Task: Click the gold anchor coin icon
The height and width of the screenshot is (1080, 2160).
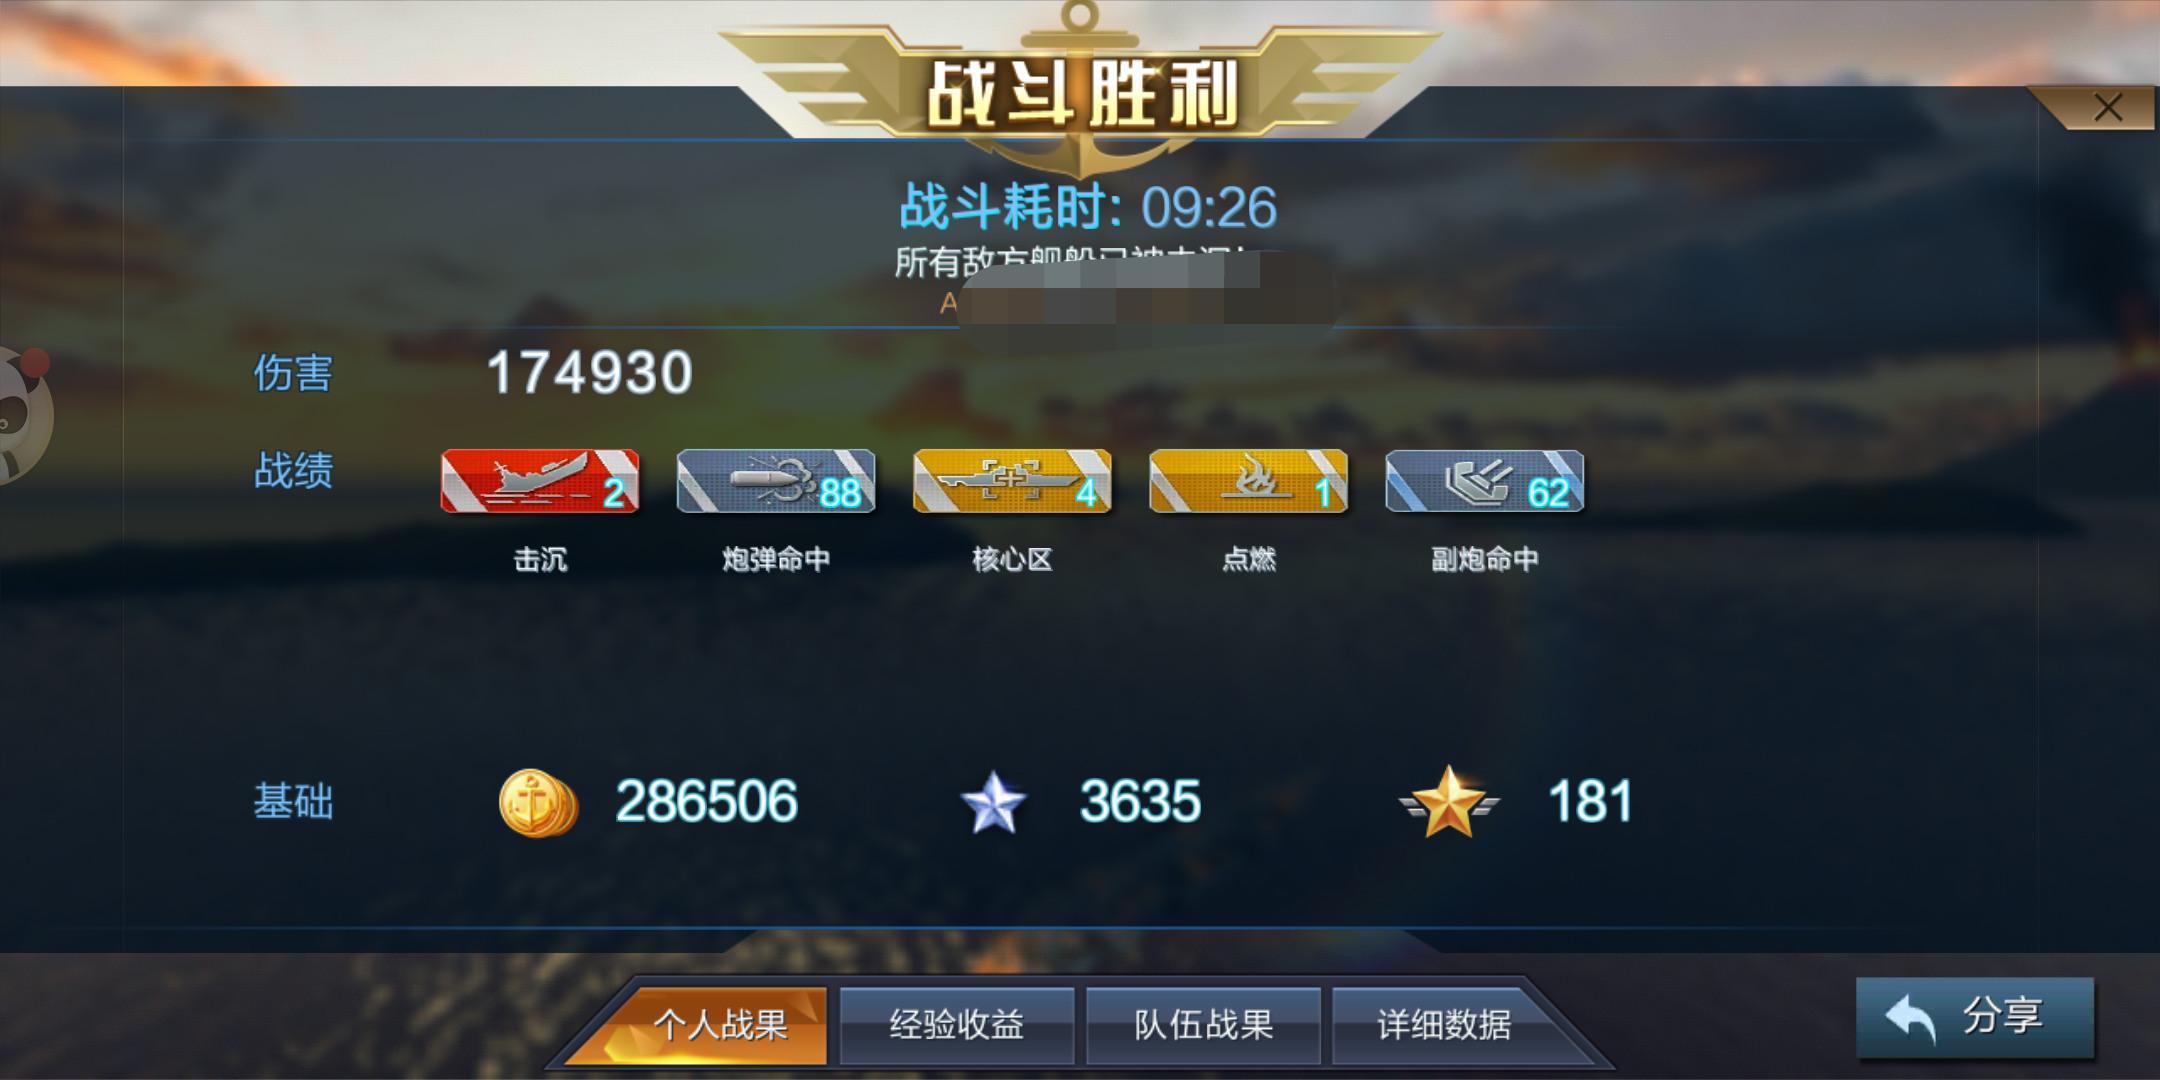Action: coord(538,802)
